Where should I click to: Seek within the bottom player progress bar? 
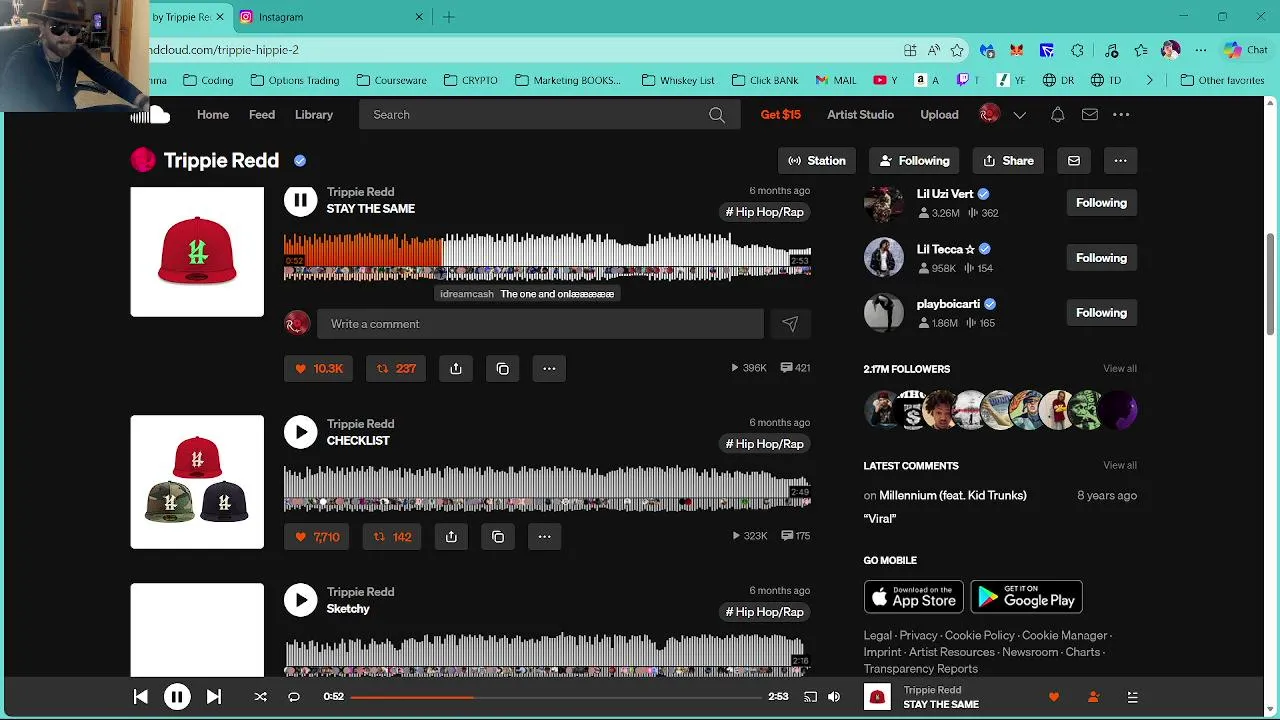click(x=556, y=697)
